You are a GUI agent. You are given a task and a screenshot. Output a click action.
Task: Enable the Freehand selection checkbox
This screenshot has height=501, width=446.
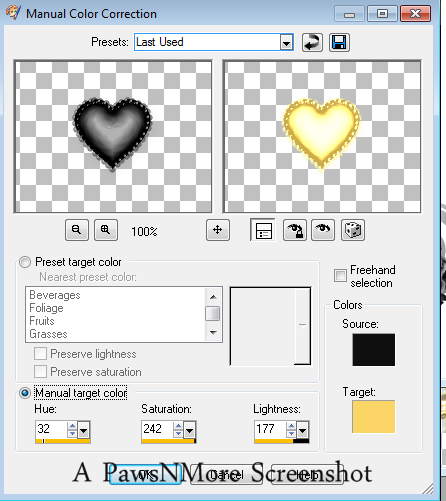(x=340, y=276)
